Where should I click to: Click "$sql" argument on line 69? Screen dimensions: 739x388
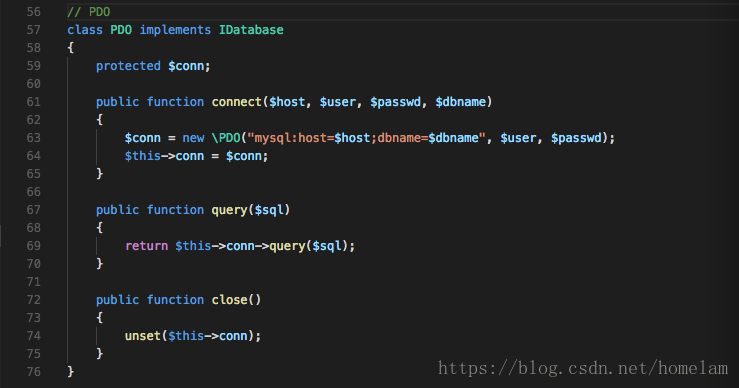(x=327, y=246)
